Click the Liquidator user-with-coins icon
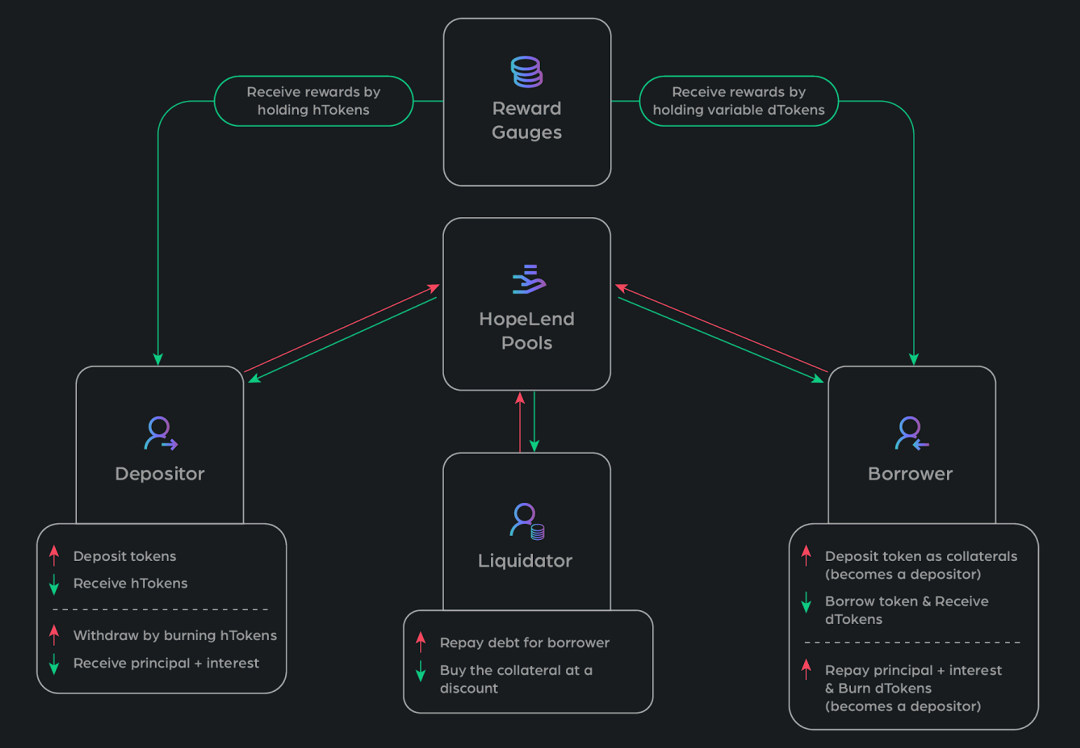Image resolution: width=1080 pixels, height=748 pixels. [x=527, y=521]
